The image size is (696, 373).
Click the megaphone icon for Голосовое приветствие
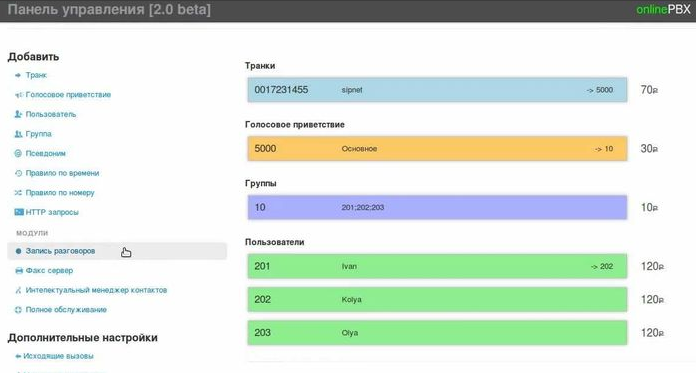[x=18, y=95]
